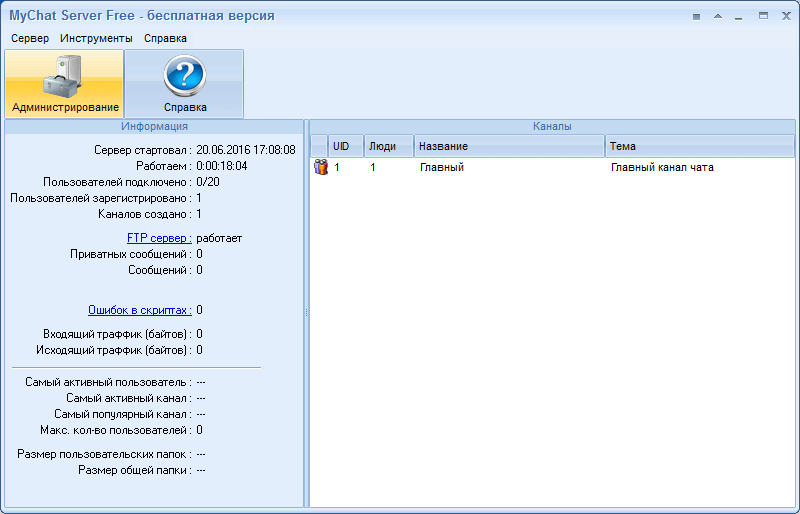The width and height of the screenshot is (800, 514).
Task: Select the Размер общей папки label
Action: coord(135,470)
